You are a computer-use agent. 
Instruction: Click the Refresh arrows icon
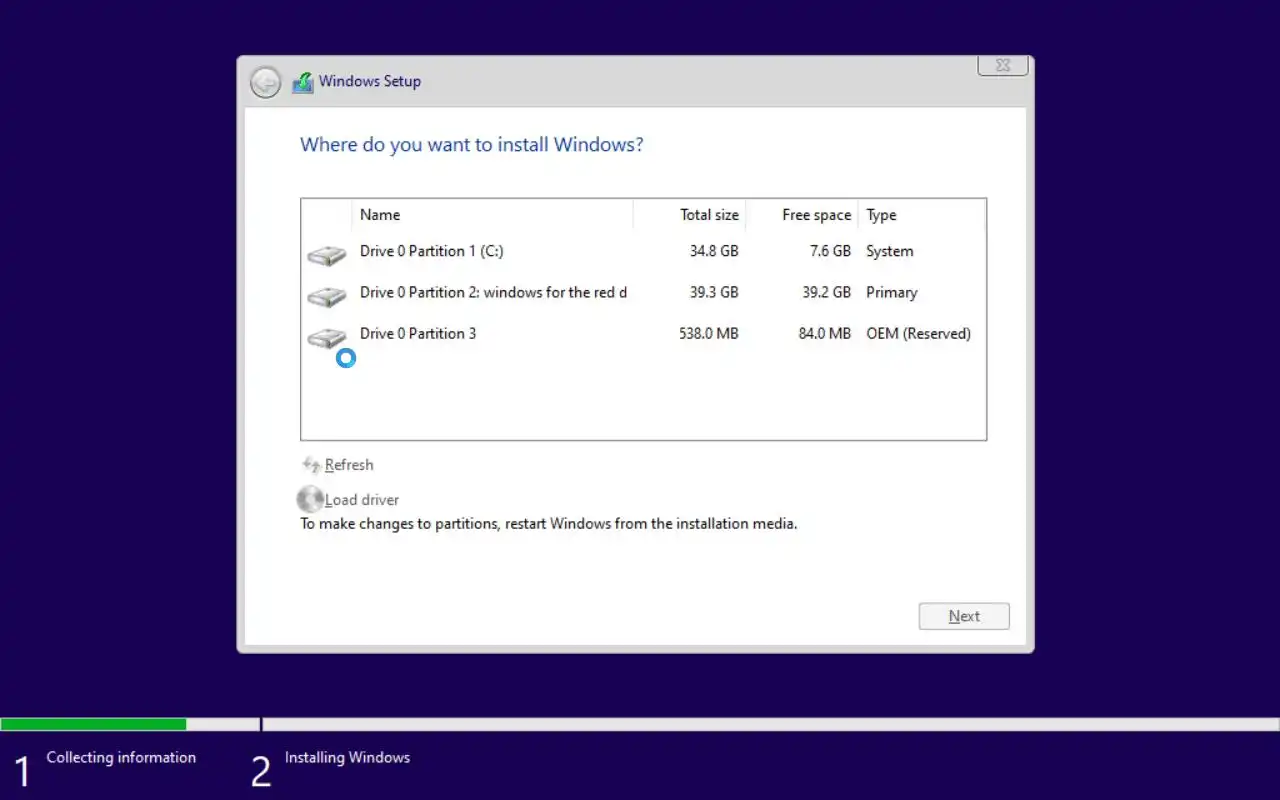(311, 465)
